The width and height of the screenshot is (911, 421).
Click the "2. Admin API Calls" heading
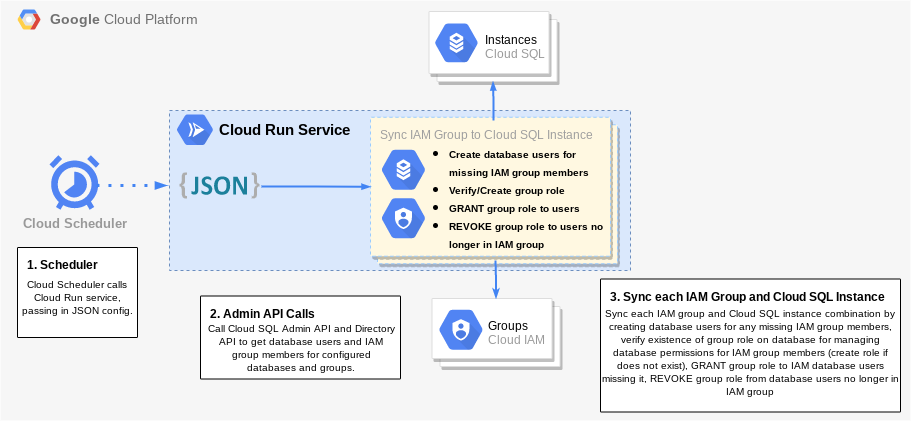[x=262, y=314]
